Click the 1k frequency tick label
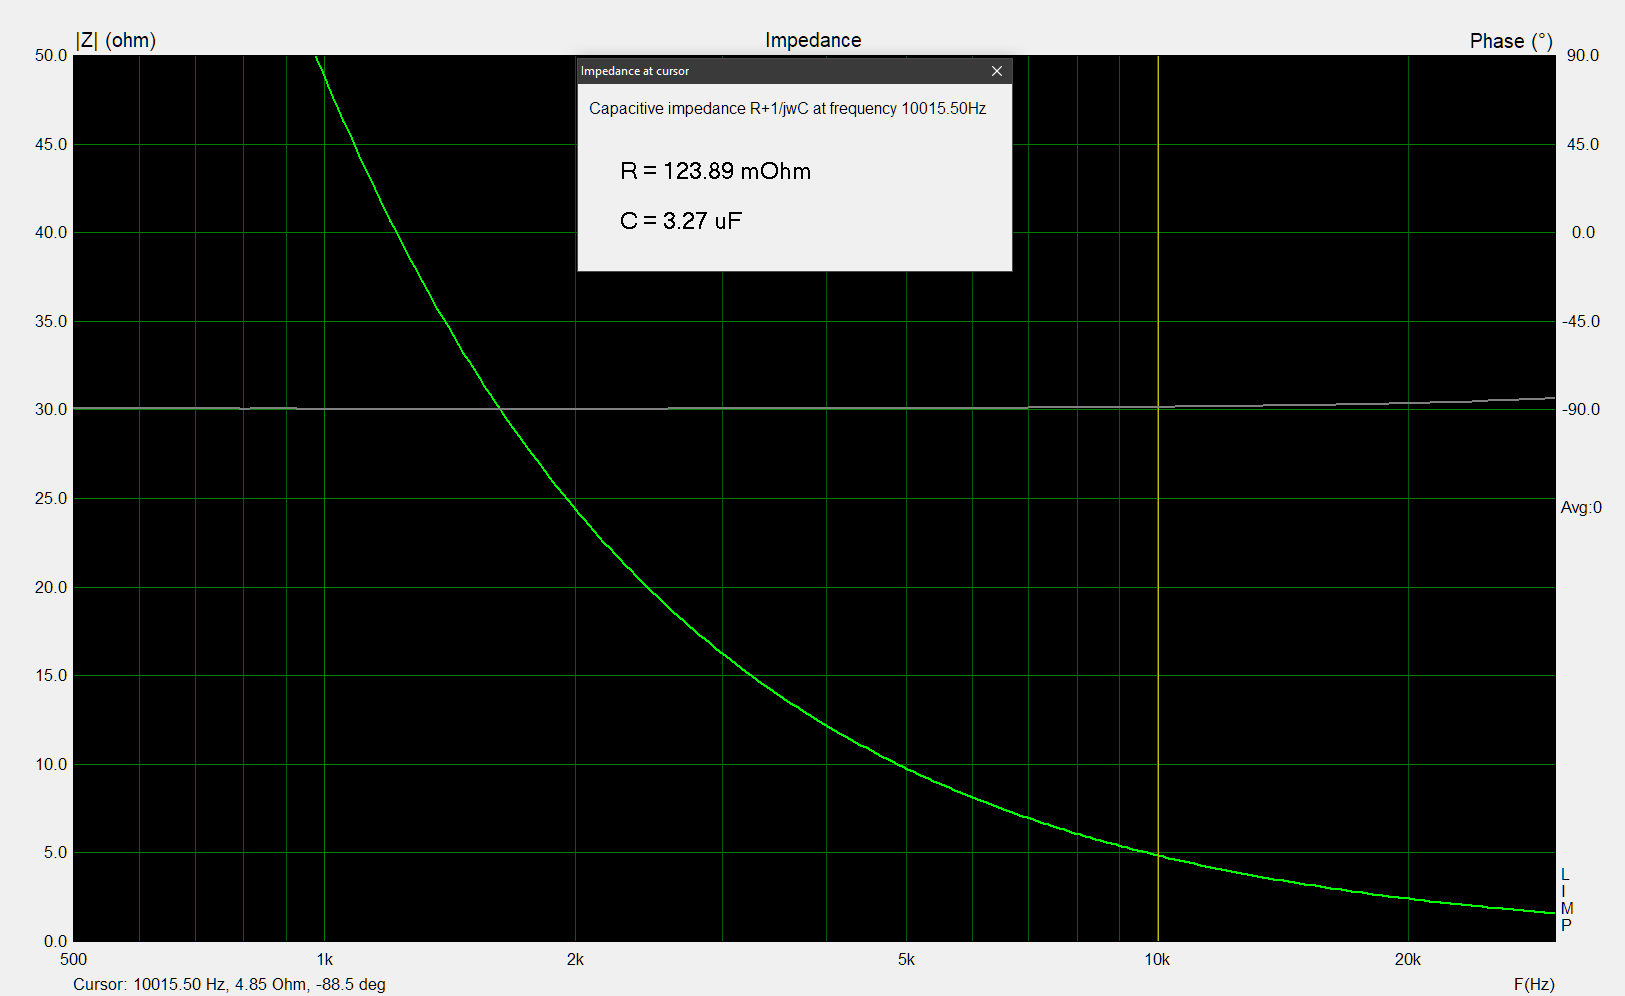The height and width of the screenshot is (996, 1625). (324, 960)
